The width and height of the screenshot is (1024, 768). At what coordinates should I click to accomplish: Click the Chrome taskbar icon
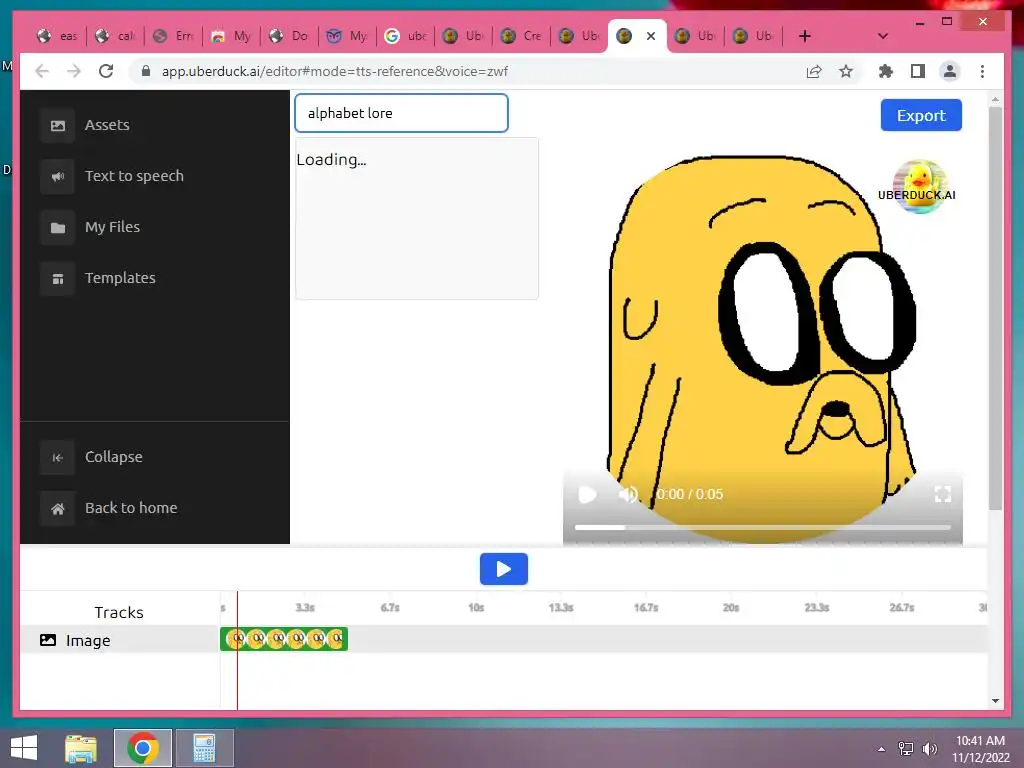coord(142,748)
